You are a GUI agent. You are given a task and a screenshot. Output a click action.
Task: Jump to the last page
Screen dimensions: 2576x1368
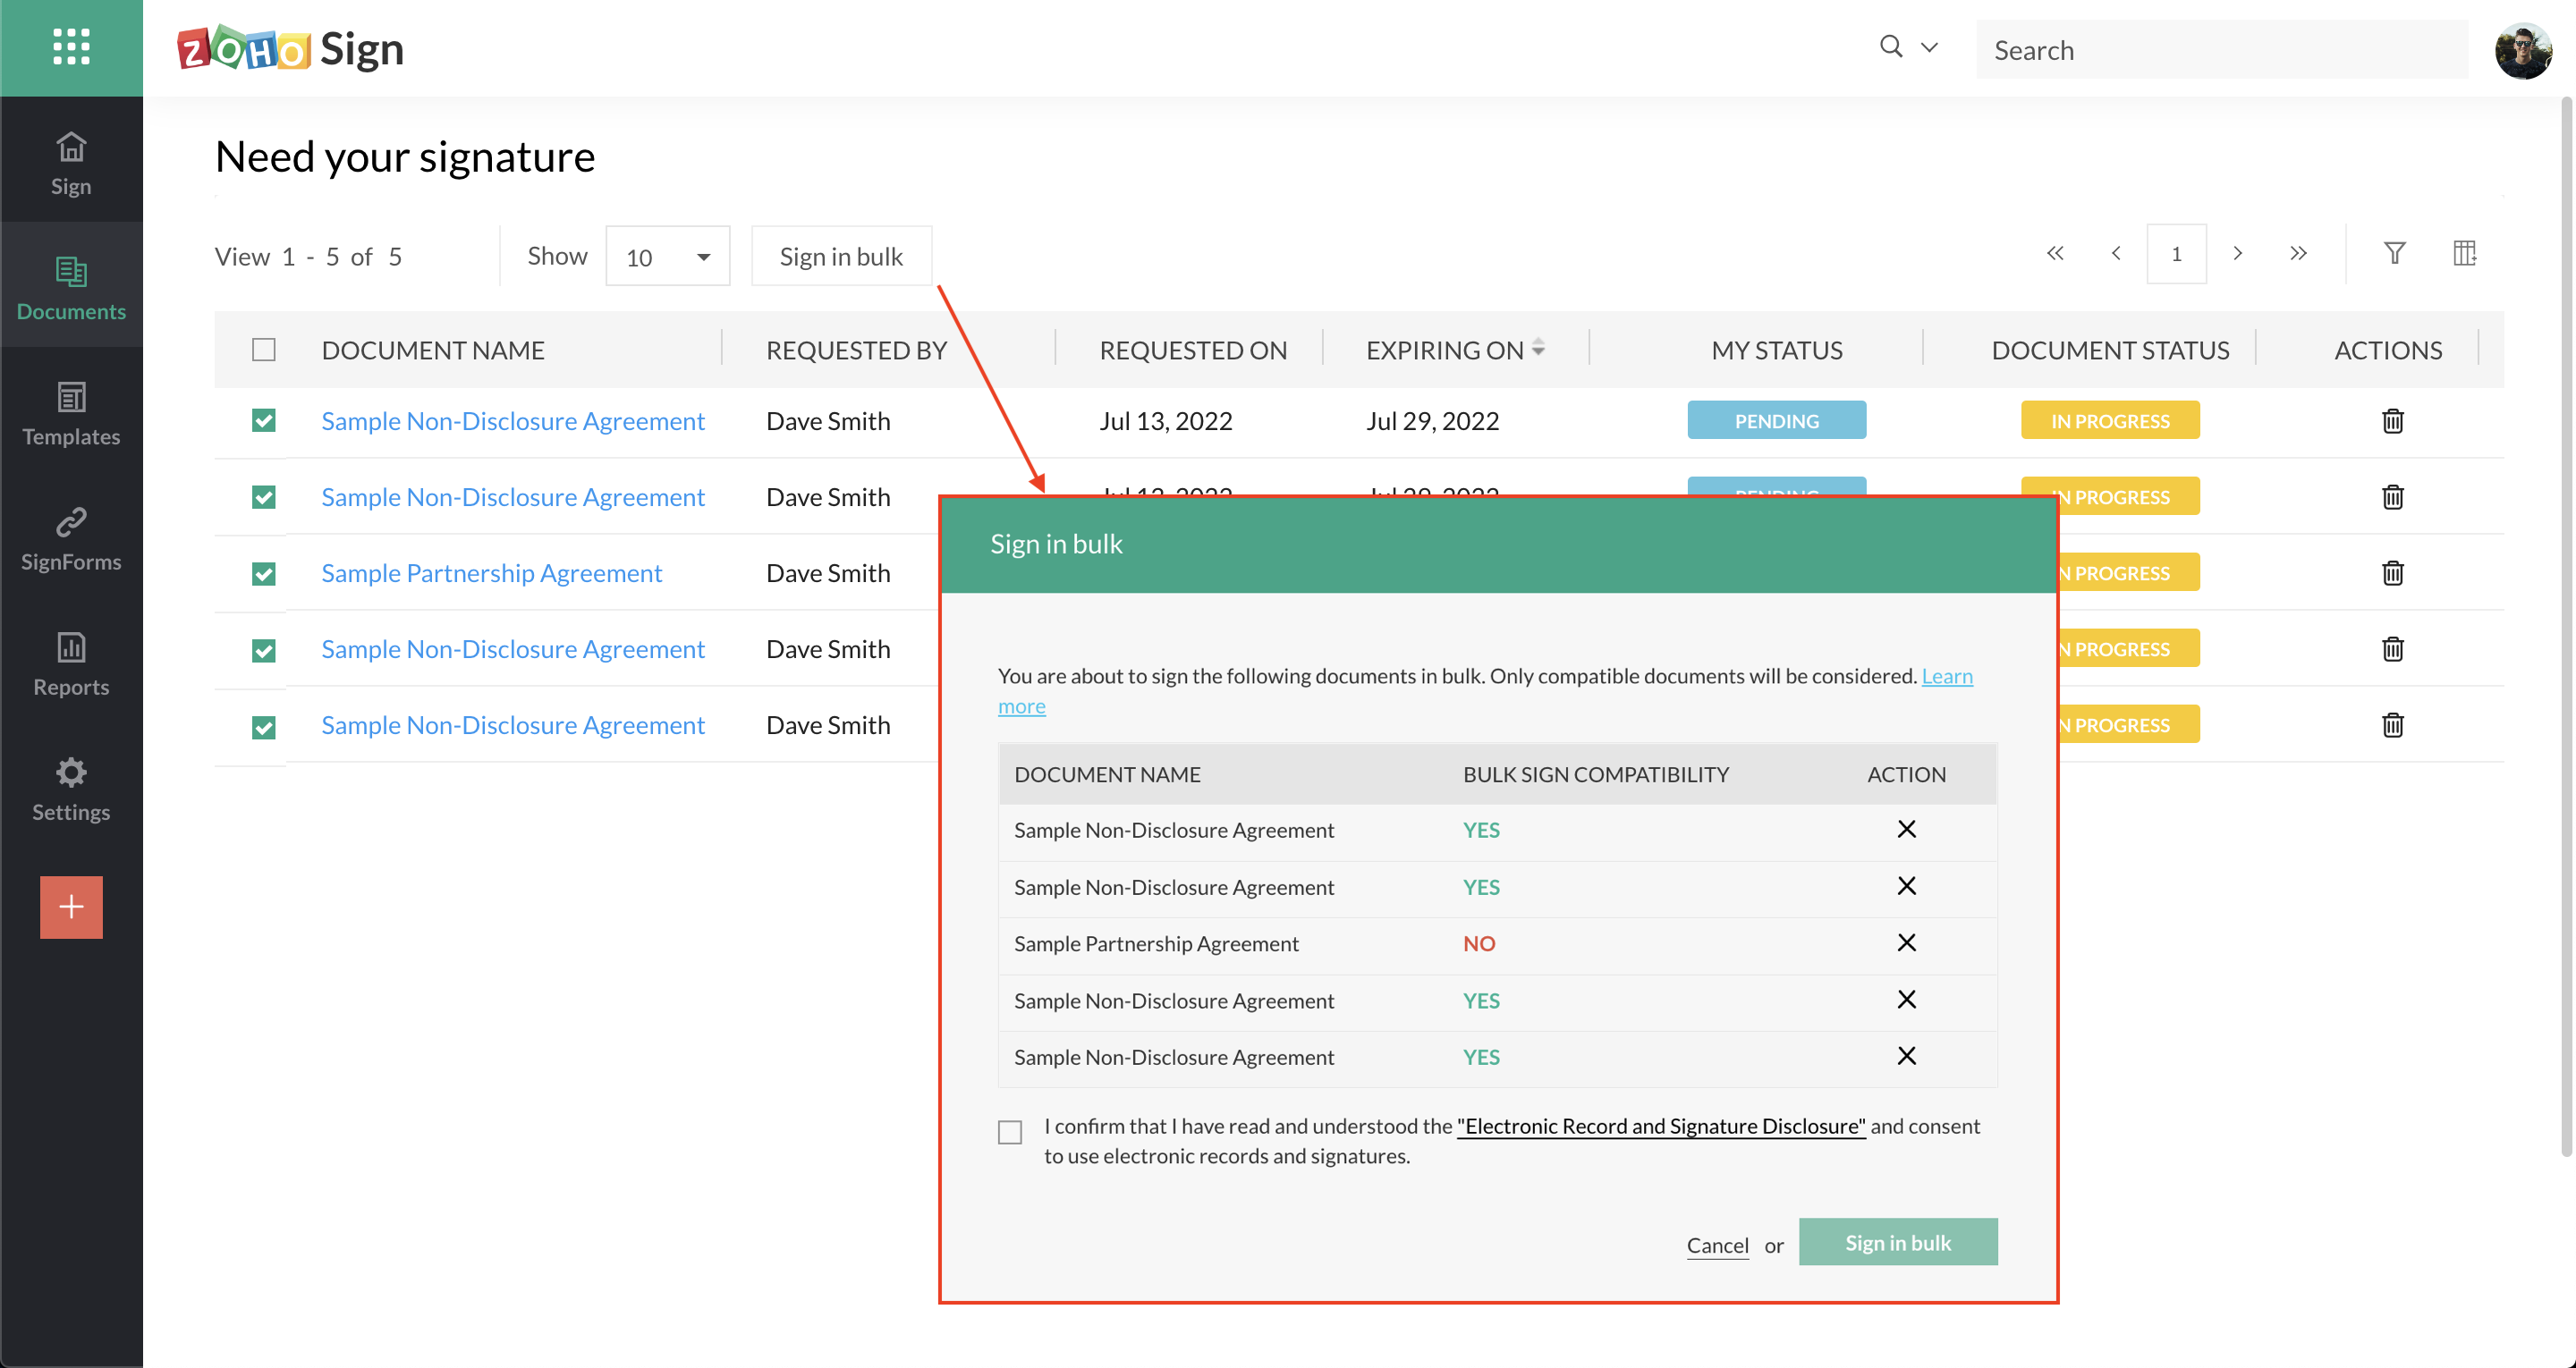(x=2298, y=253)
